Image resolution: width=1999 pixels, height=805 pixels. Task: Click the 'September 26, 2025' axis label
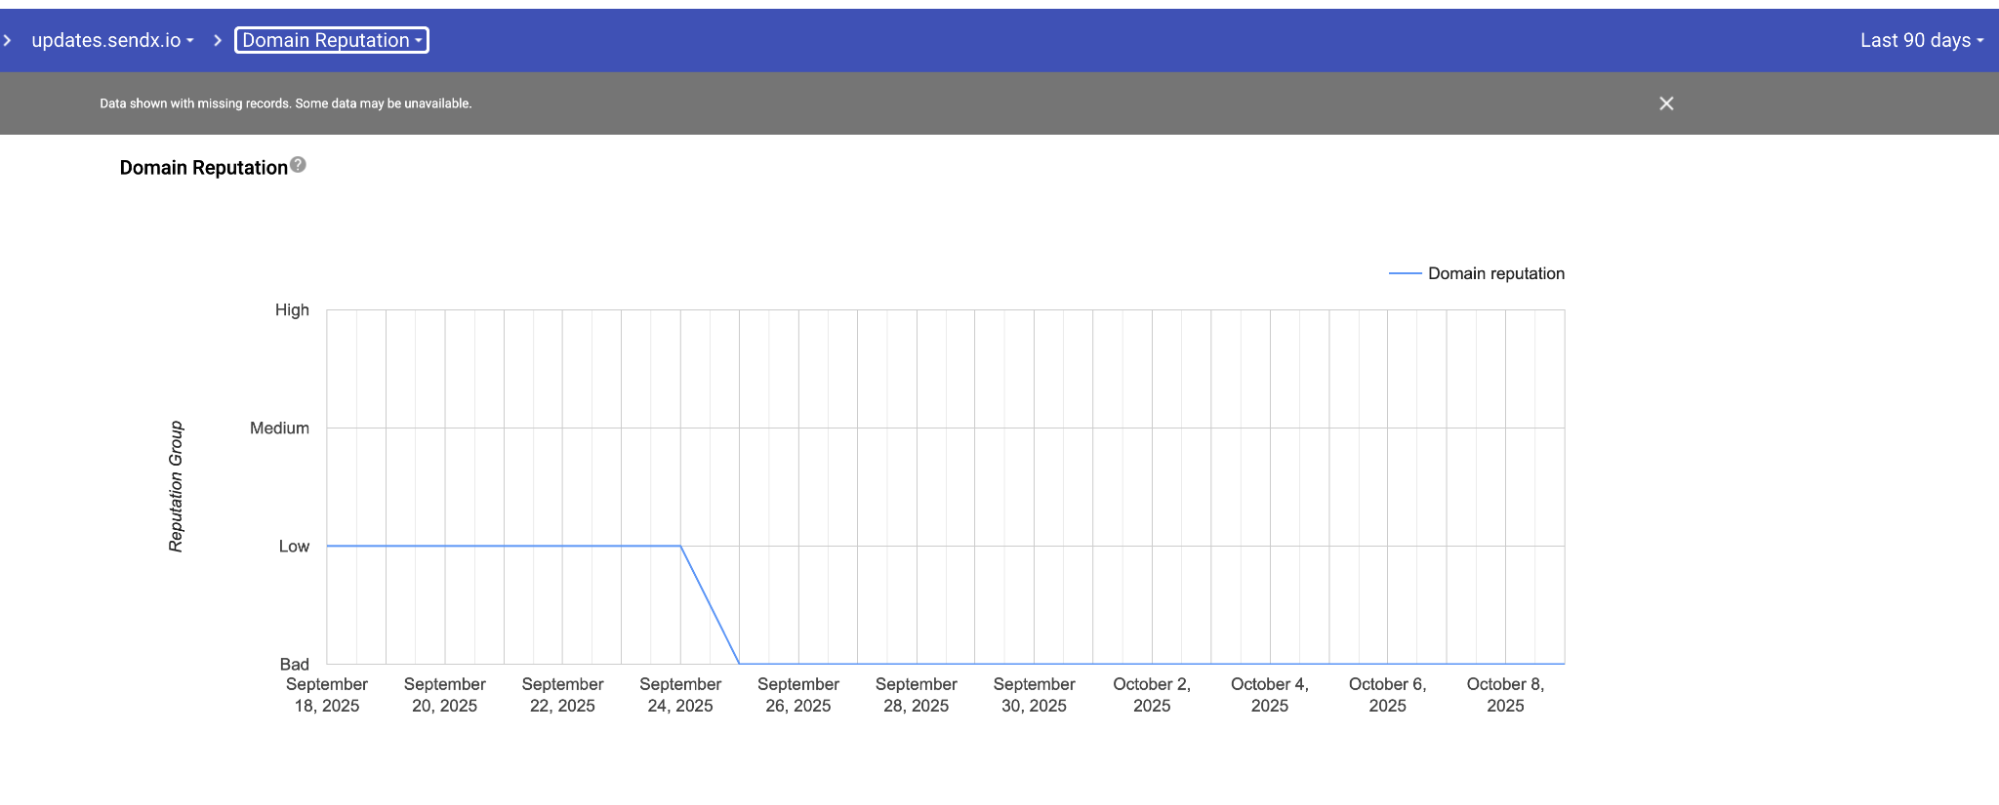[799, 695]
